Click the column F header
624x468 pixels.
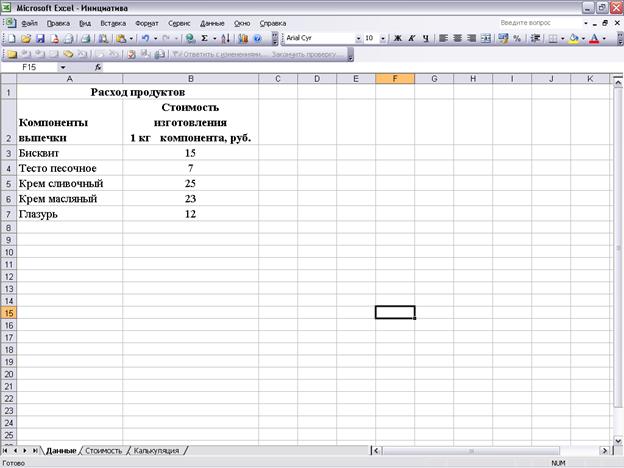coord(395,78)
